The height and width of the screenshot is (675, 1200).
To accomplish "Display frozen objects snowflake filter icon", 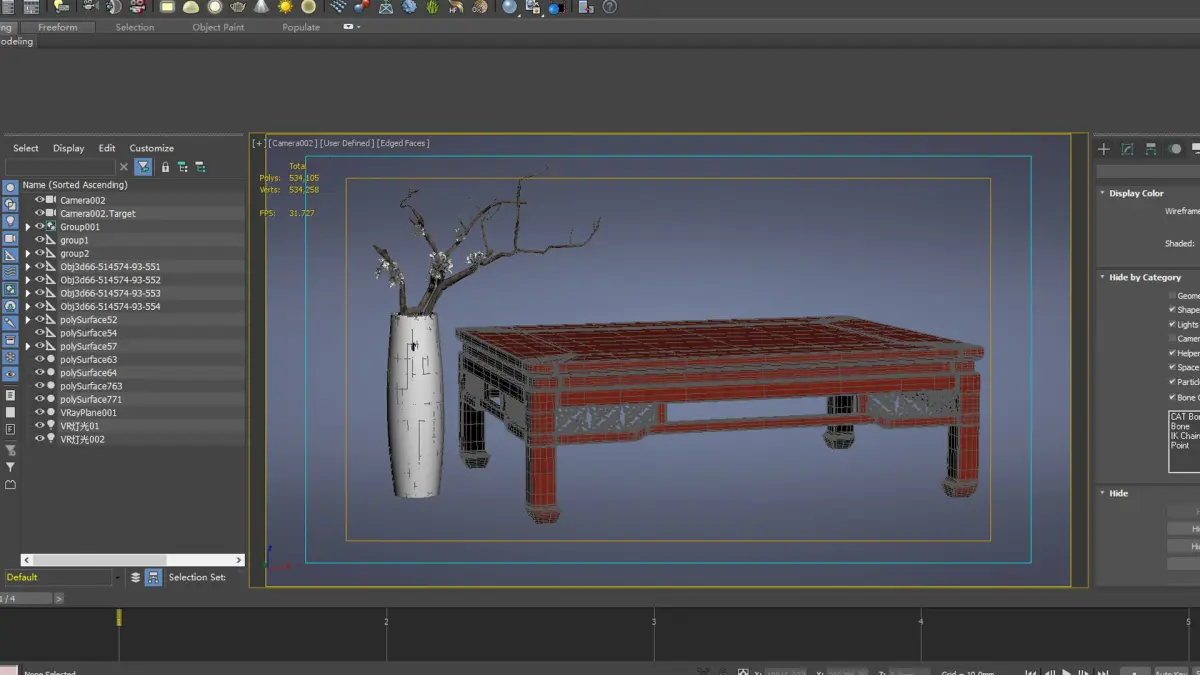I will click(10, 357).
